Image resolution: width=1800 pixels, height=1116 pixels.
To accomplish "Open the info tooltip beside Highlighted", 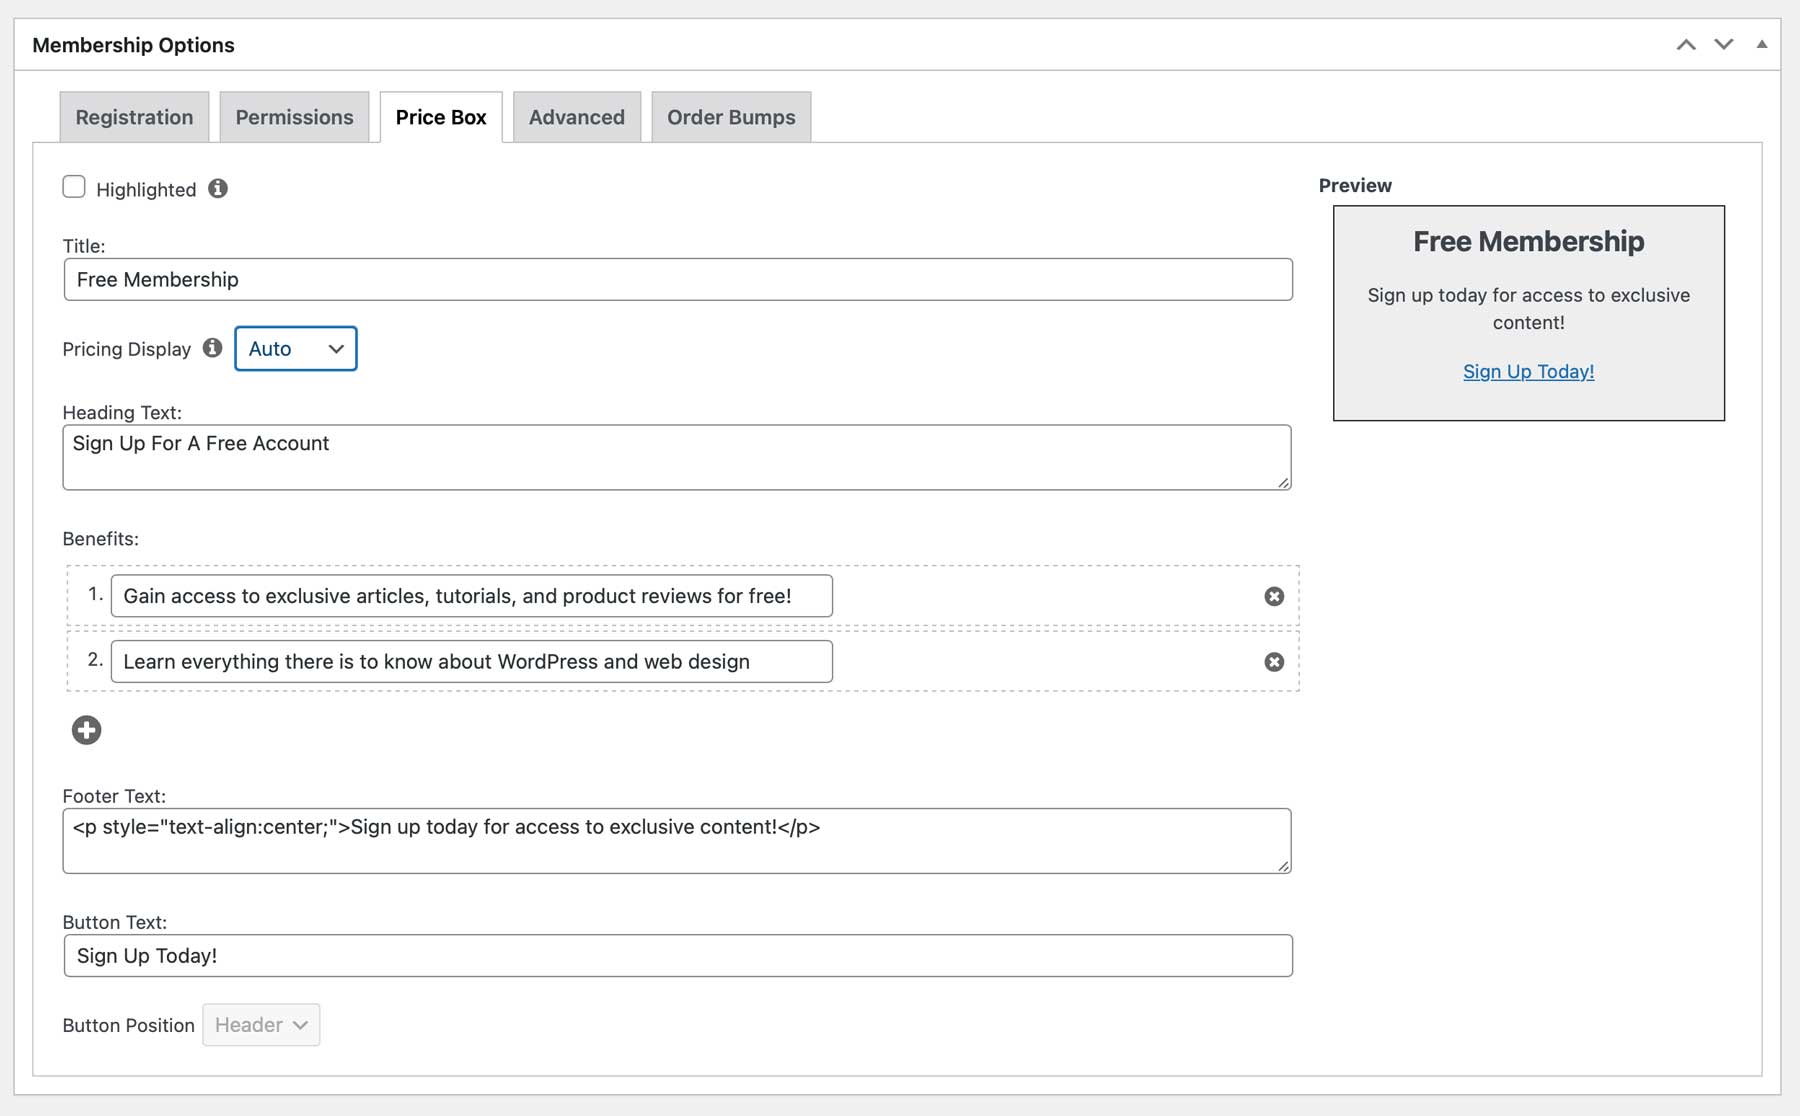I will [x=219, y=187].
